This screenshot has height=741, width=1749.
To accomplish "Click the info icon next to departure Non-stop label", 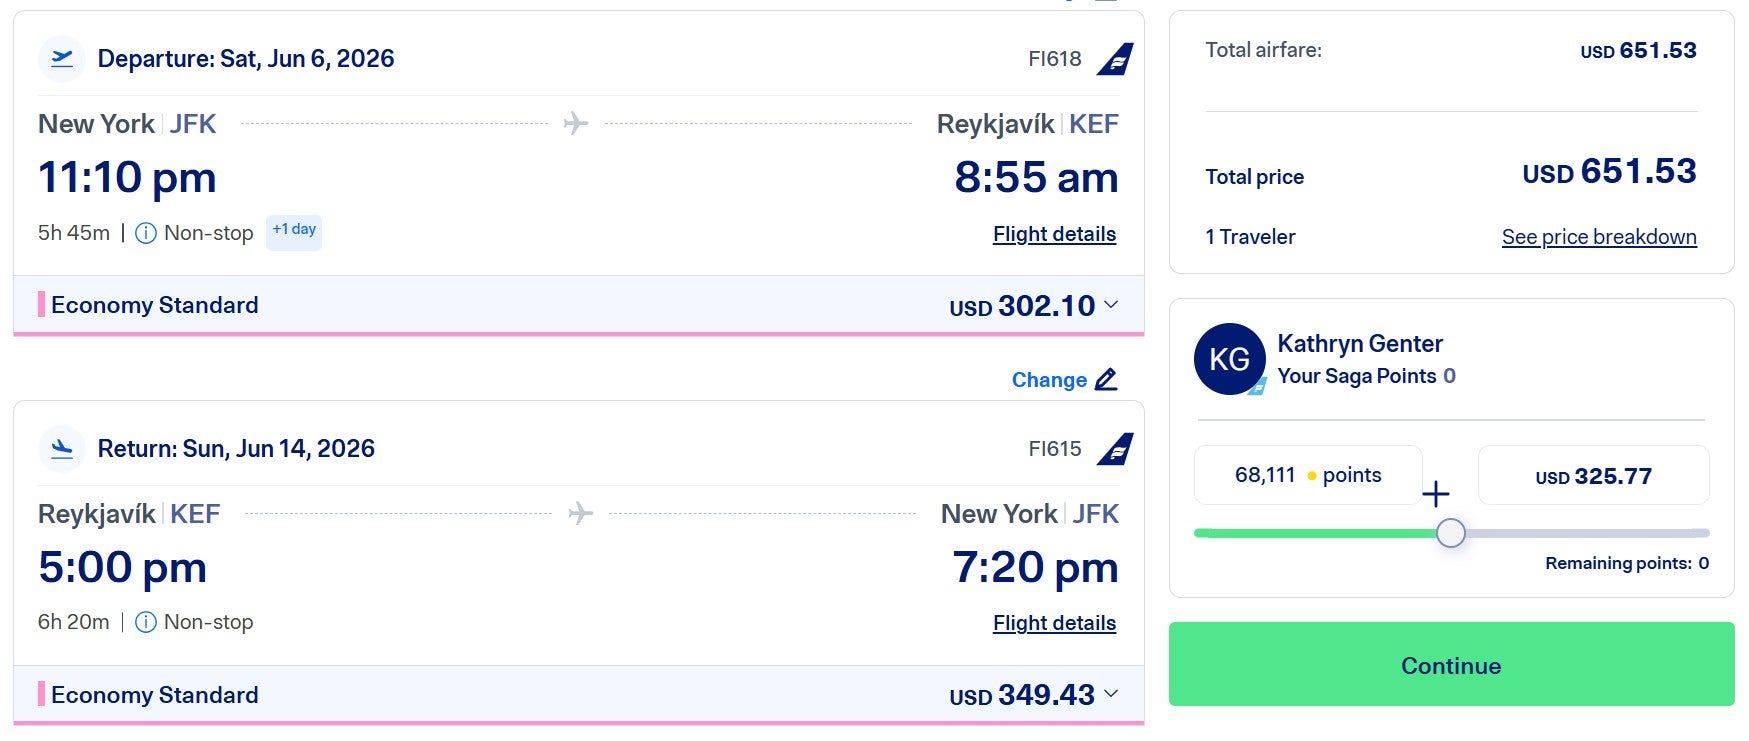I will tap(146, 232).
